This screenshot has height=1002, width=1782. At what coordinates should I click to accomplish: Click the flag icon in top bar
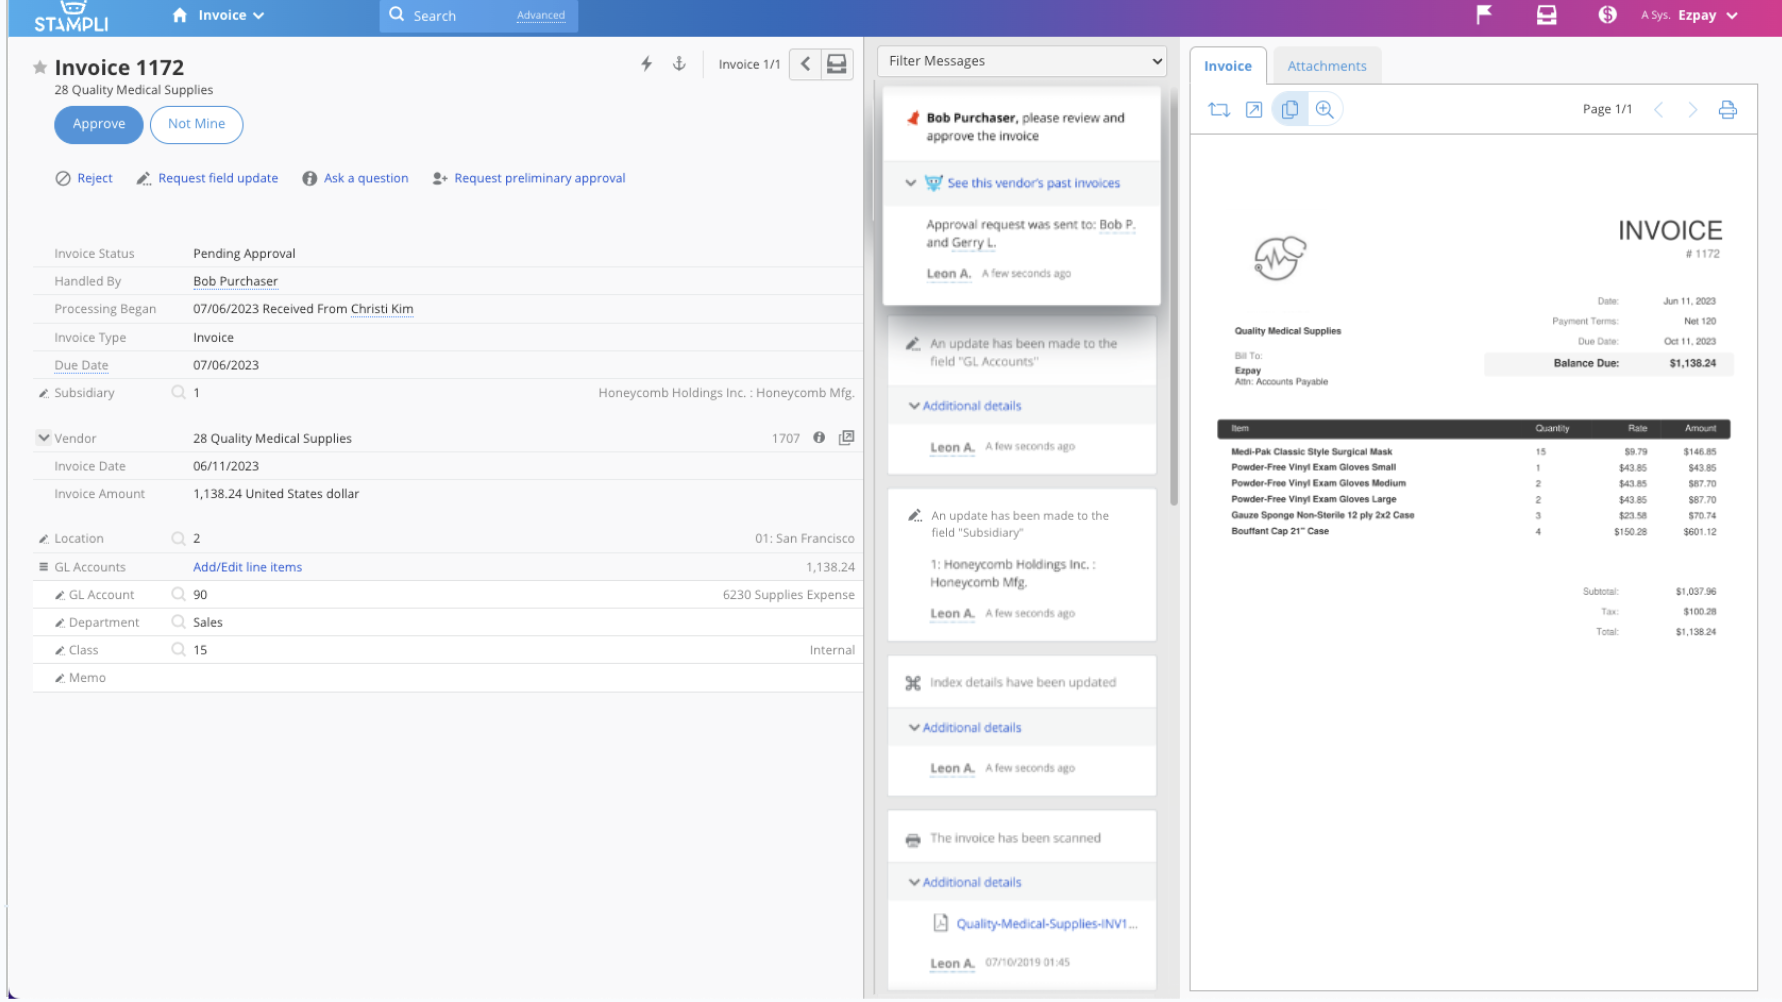tap(1484, 15)
